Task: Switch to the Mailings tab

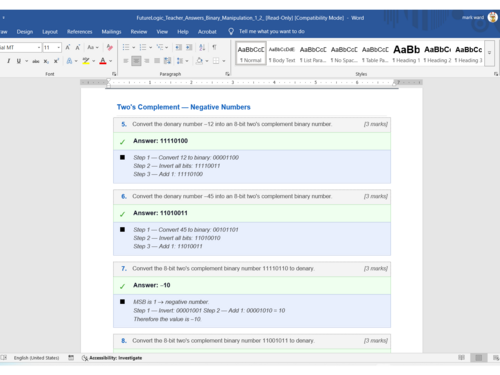Action: pos(111,32)
